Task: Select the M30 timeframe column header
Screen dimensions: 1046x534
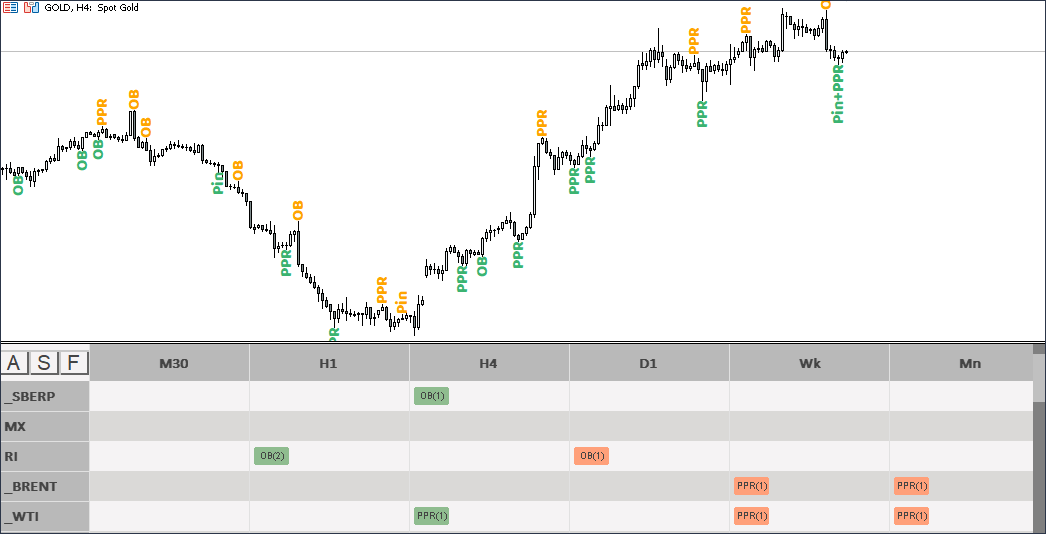Action: (x=173, y=364)
